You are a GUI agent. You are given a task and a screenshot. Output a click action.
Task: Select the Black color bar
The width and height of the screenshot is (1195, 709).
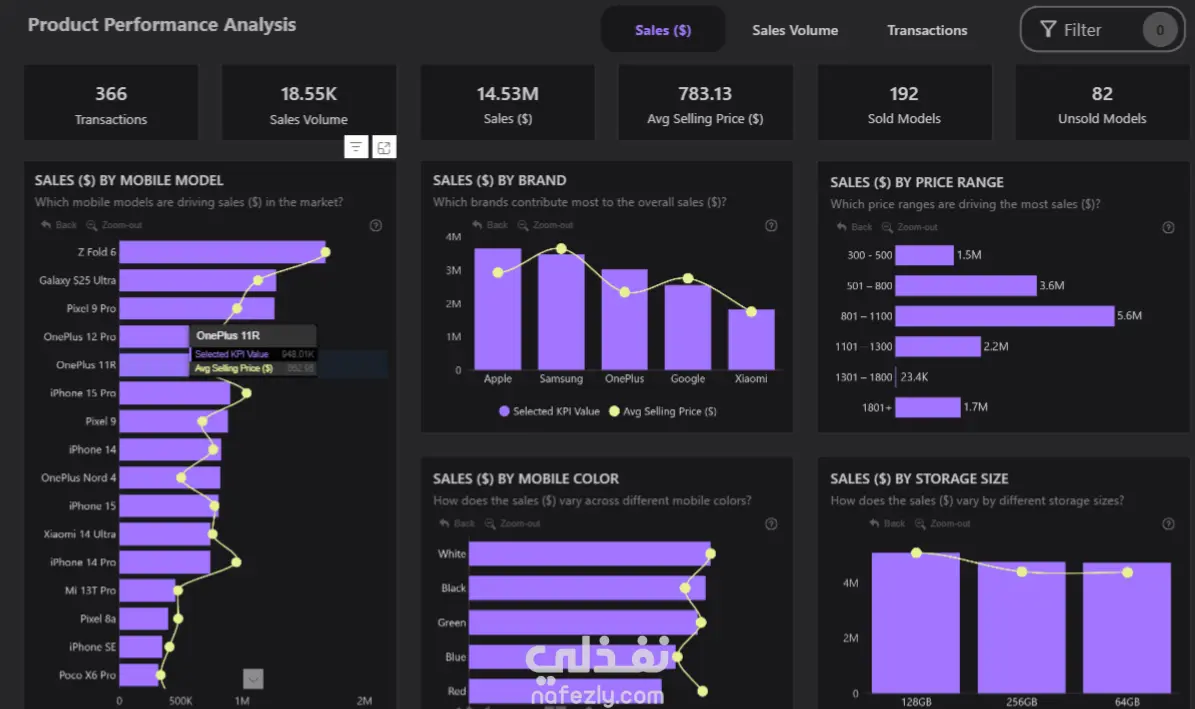click(587, 588)
